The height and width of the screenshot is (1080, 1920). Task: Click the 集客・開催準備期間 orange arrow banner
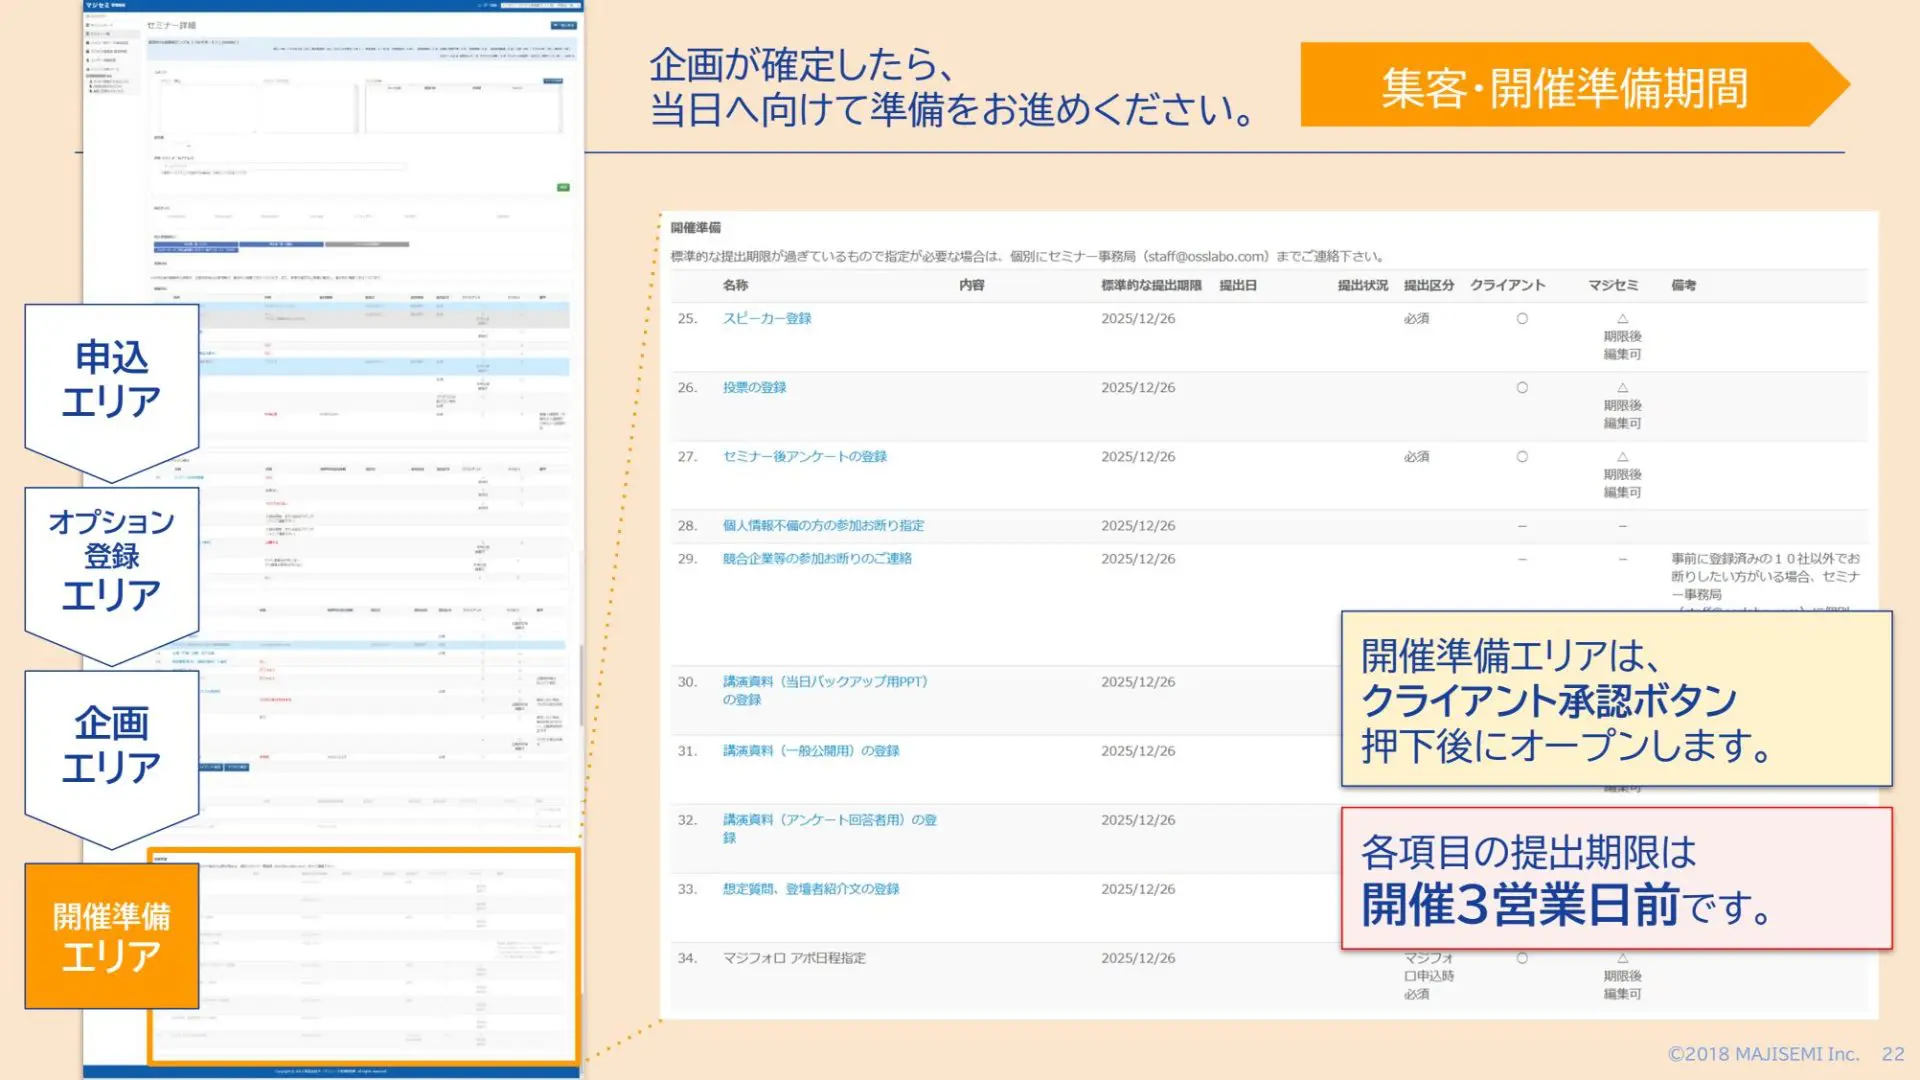click(1565, 86)
